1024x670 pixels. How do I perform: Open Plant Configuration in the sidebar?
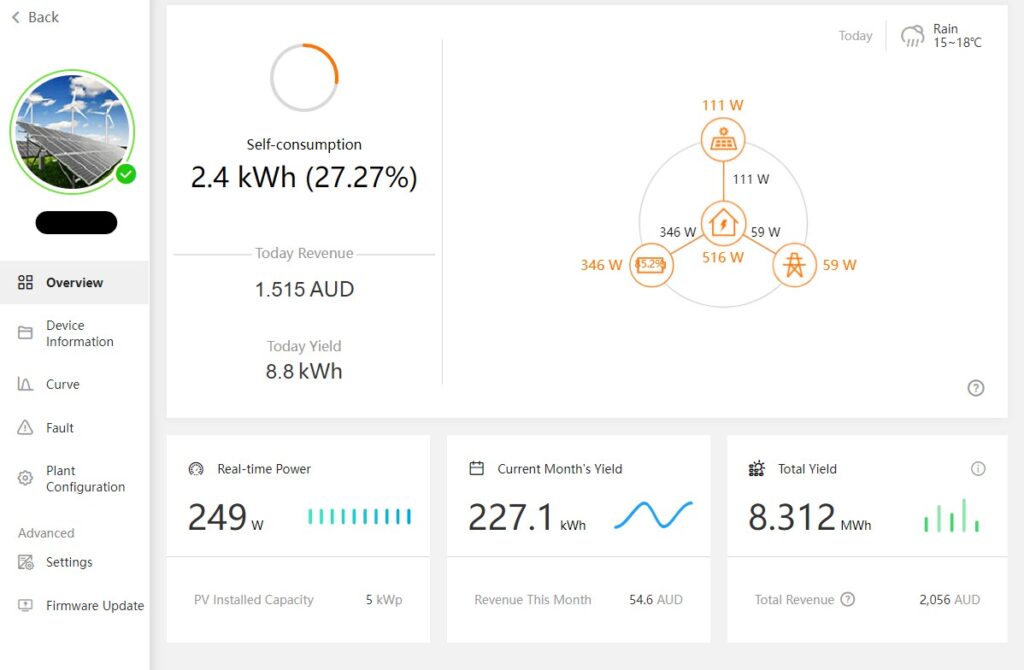coord(85,479)
